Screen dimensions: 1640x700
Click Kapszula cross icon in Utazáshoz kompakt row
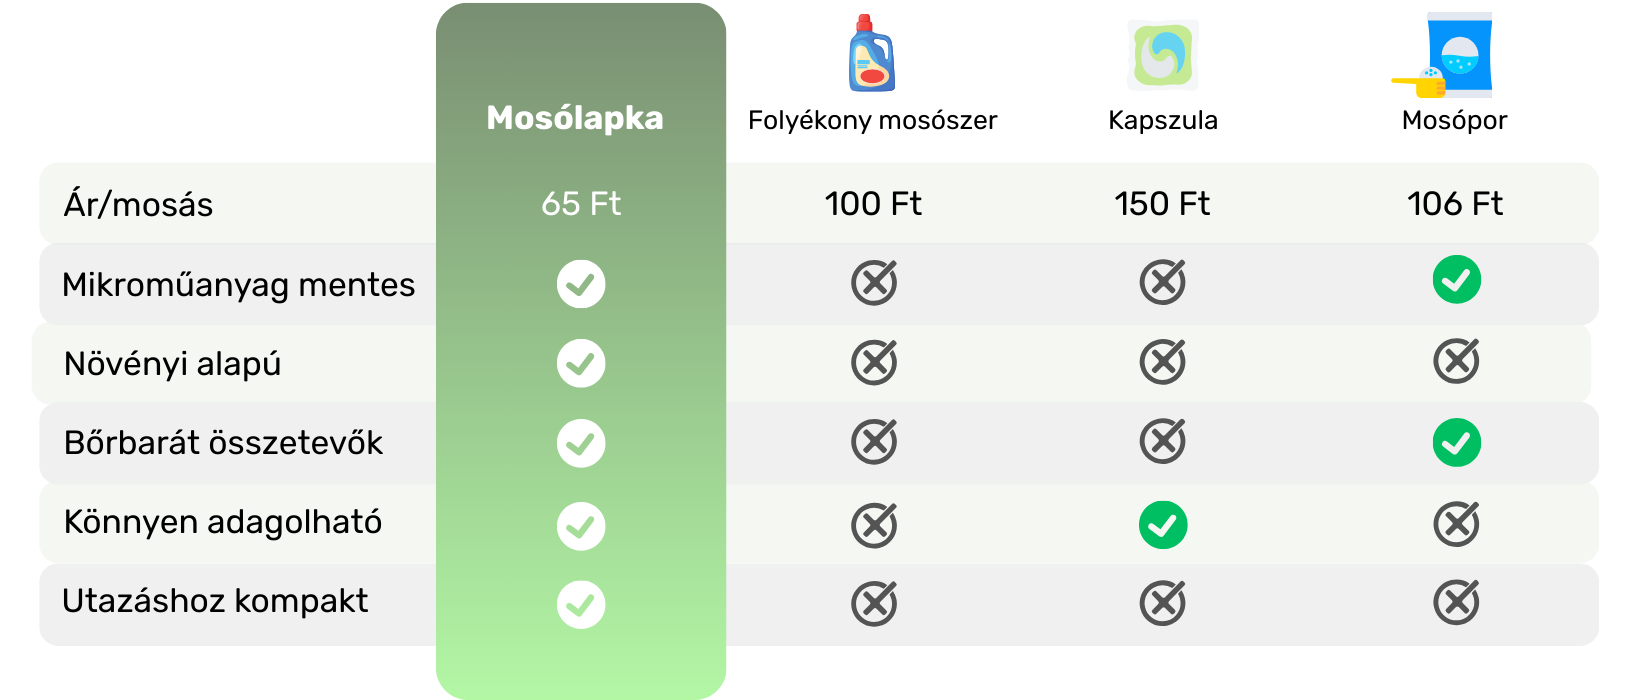[1163, 603]
